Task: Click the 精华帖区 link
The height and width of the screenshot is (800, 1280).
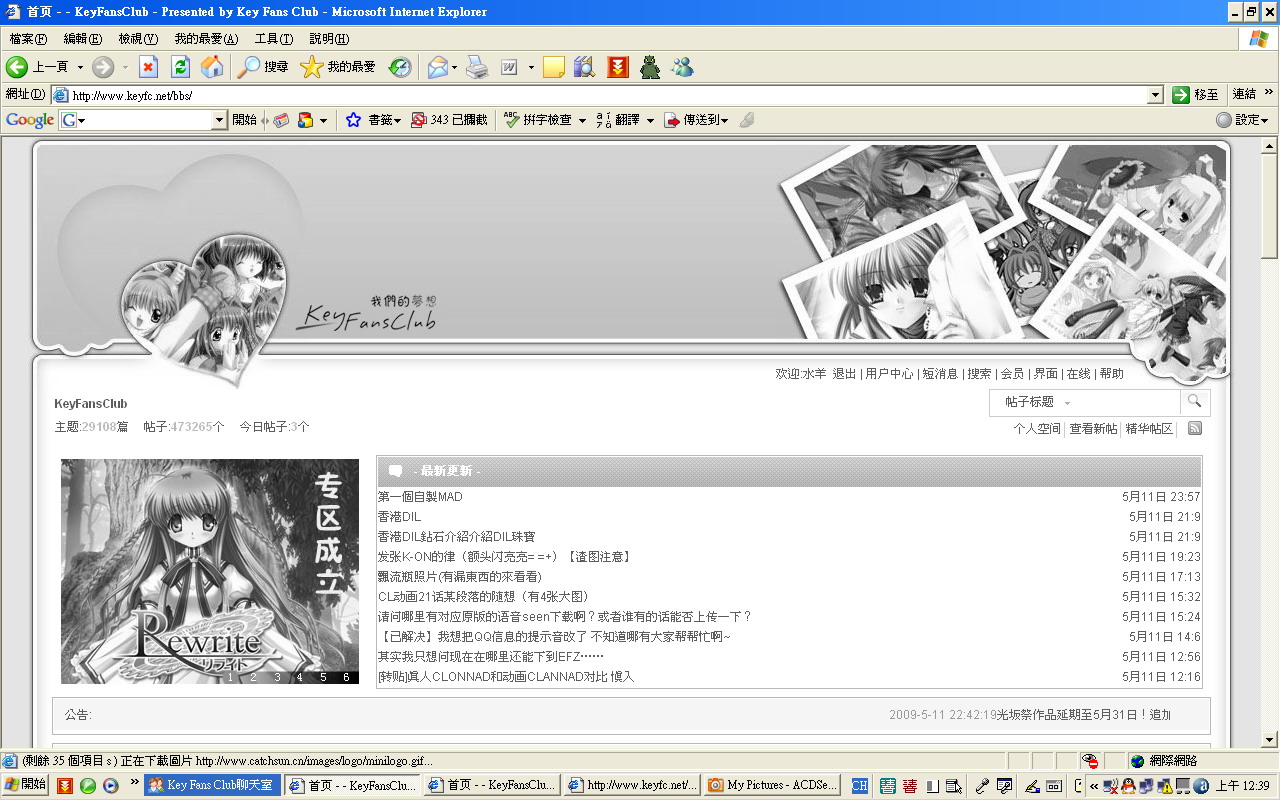Action: (1149, 429)
